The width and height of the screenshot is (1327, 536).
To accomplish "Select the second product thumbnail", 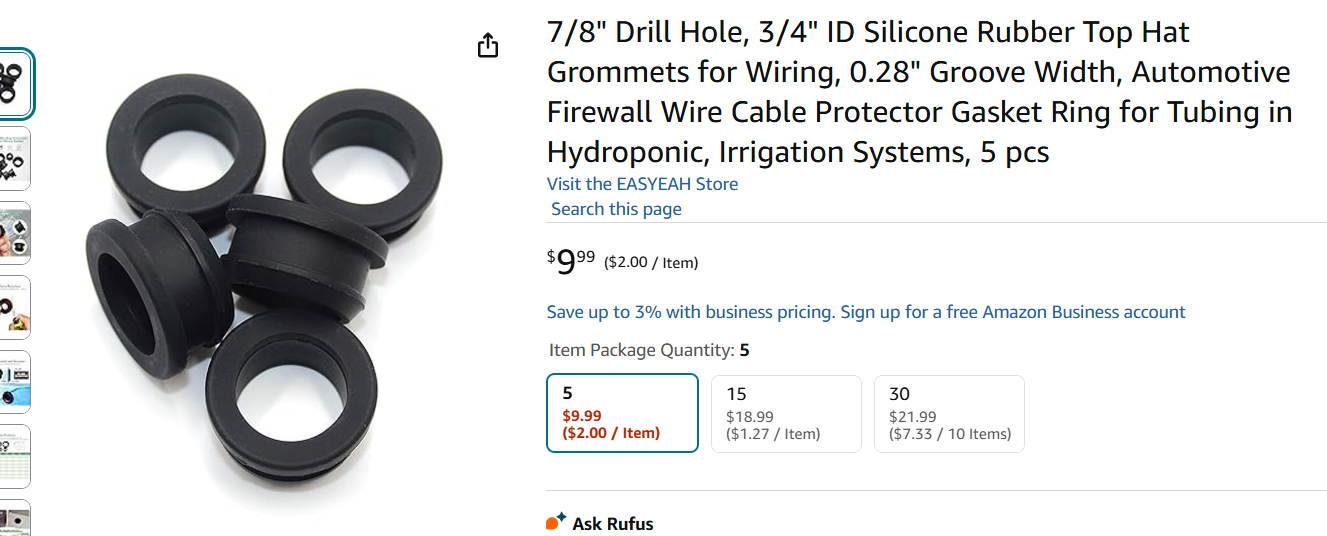I will pyautogui.click(x=15, y=158).
